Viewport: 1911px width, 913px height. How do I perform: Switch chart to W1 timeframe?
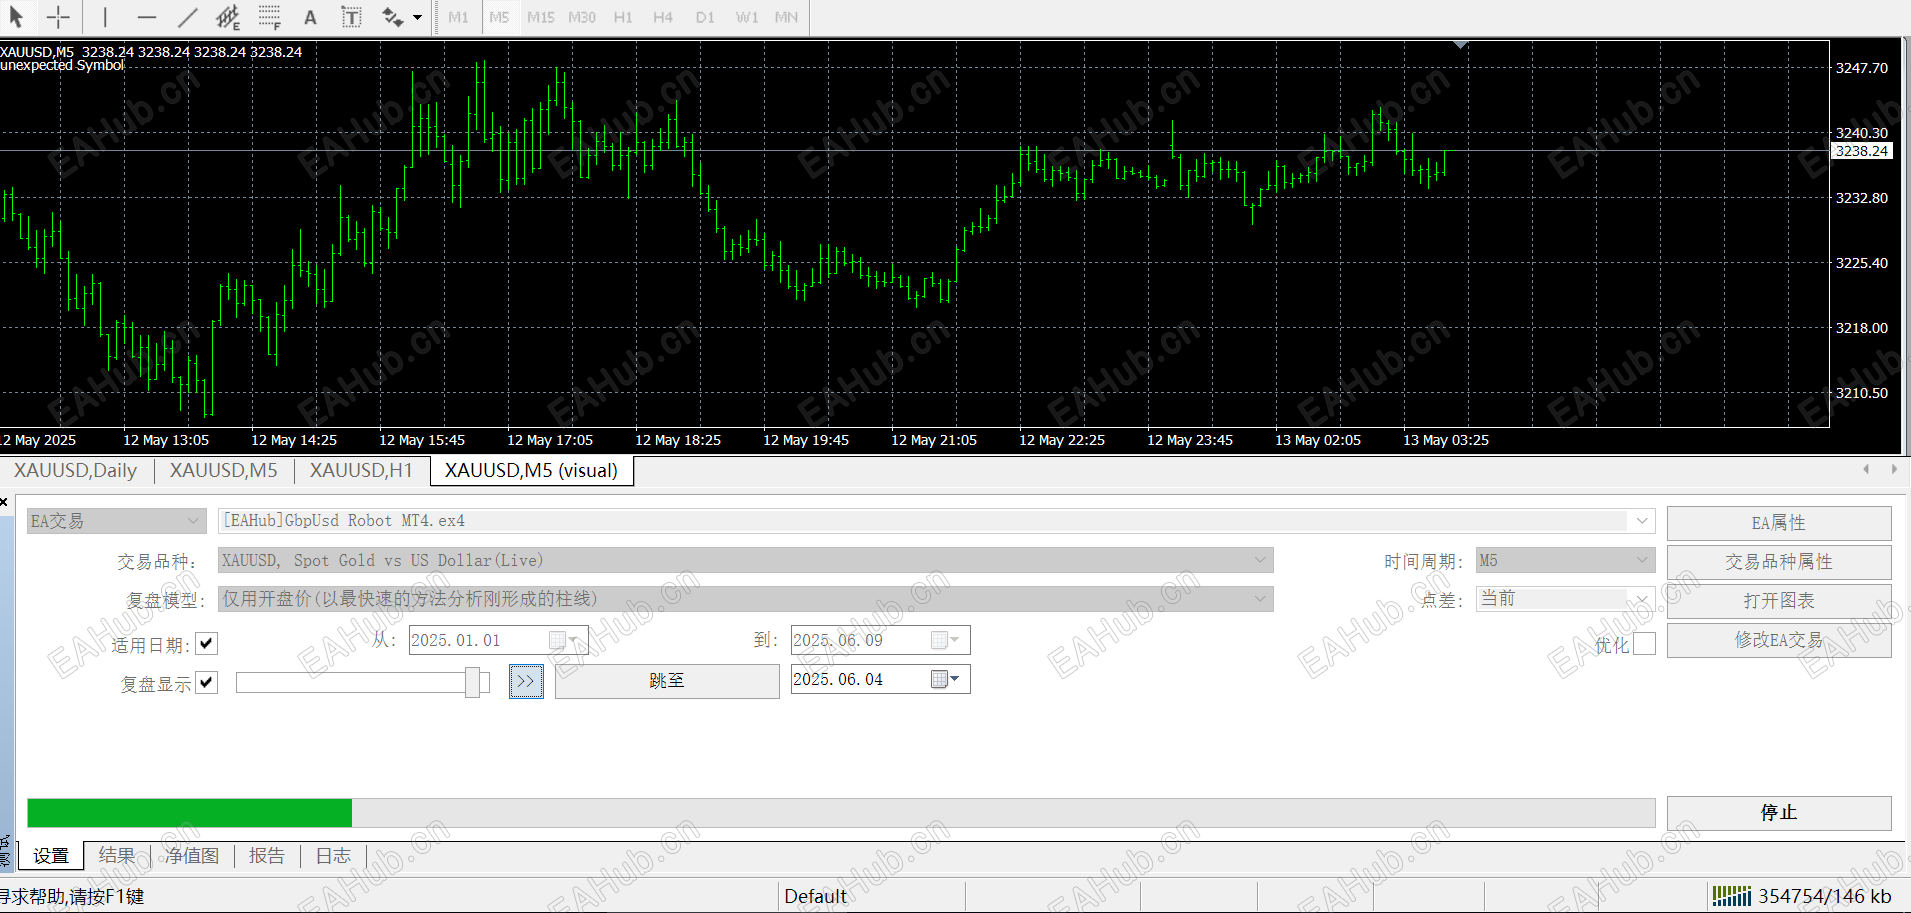747,17
